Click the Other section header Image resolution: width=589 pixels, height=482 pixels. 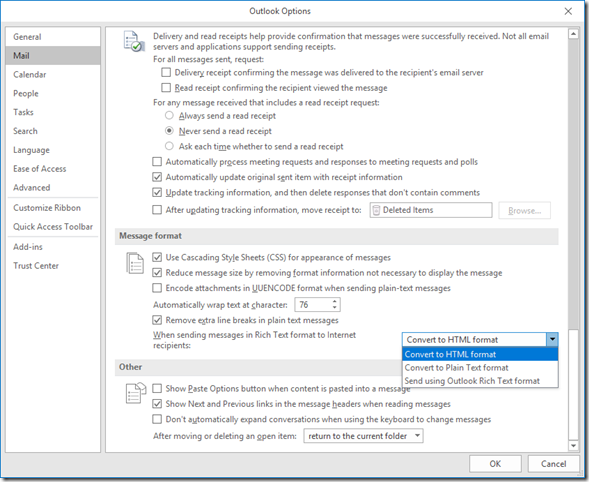pyautogui.click(x=258, y=367)
